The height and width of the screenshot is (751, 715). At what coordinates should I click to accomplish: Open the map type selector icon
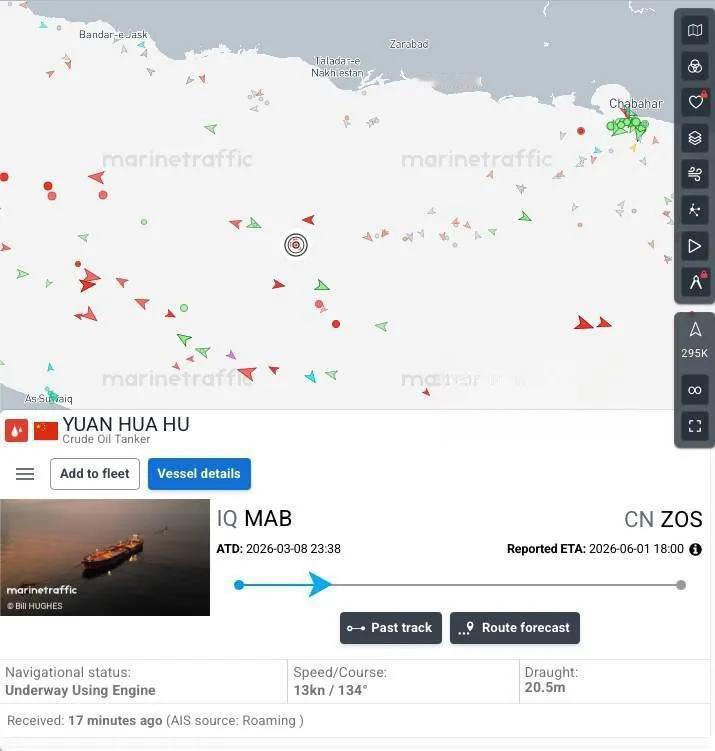(x=695, y=30)
